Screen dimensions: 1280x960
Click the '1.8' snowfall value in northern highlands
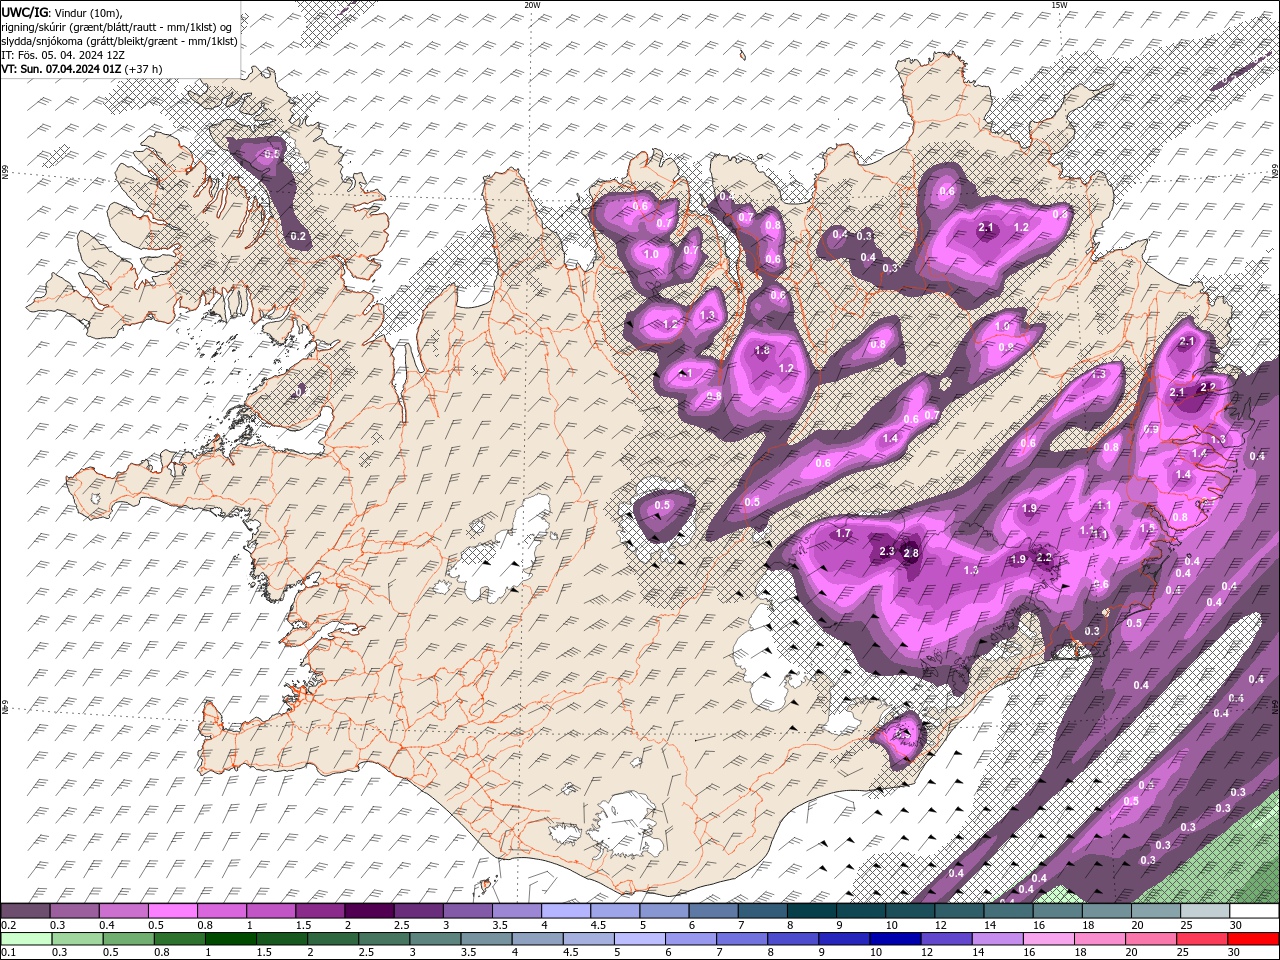click(x=762, y=351)
